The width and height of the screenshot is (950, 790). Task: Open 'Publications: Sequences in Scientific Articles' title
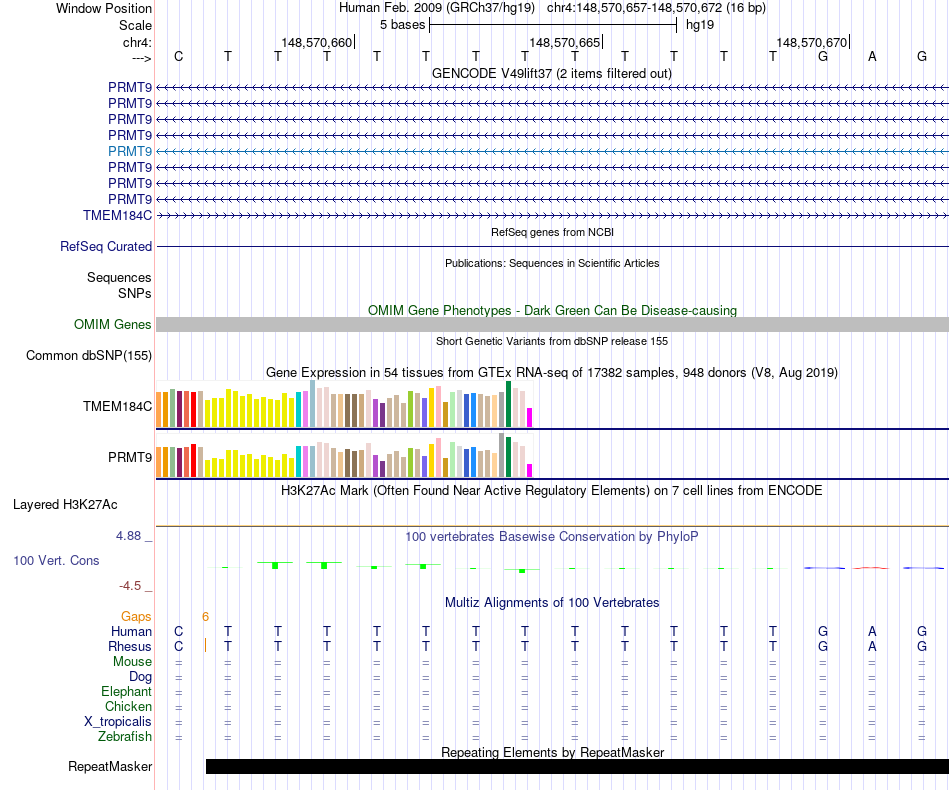(552, 263)
